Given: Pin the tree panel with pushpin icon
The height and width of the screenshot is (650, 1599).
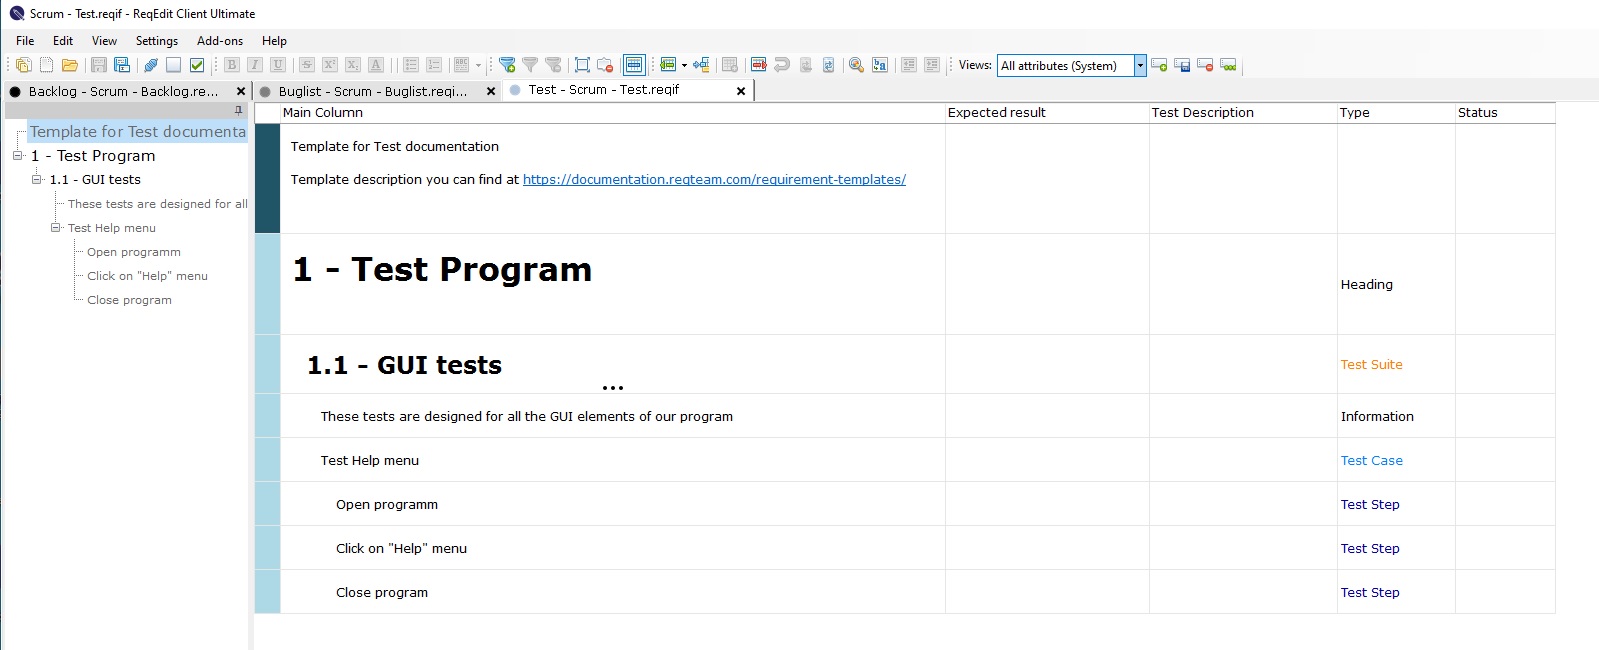Looking at the screenshot, I should click(x=238, y=110).
